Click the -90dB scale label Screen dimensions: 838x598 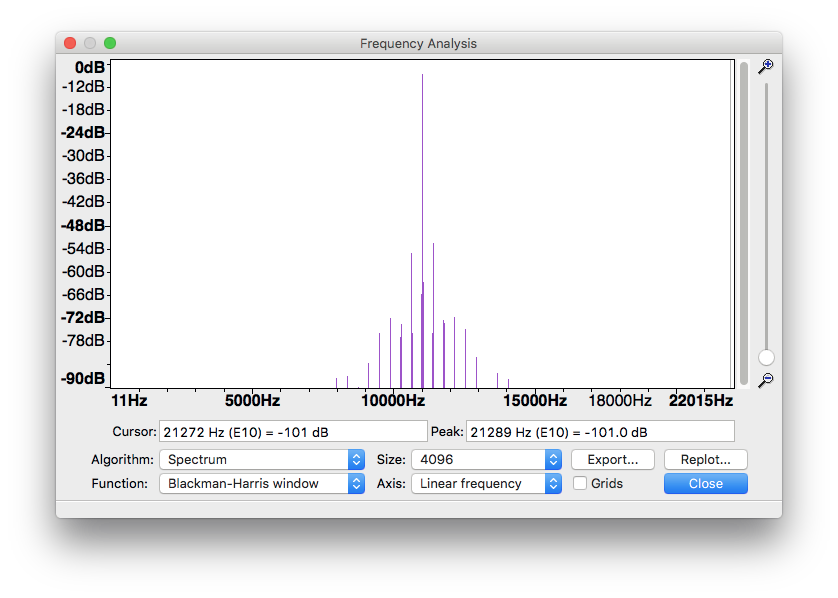pos(83,379)
